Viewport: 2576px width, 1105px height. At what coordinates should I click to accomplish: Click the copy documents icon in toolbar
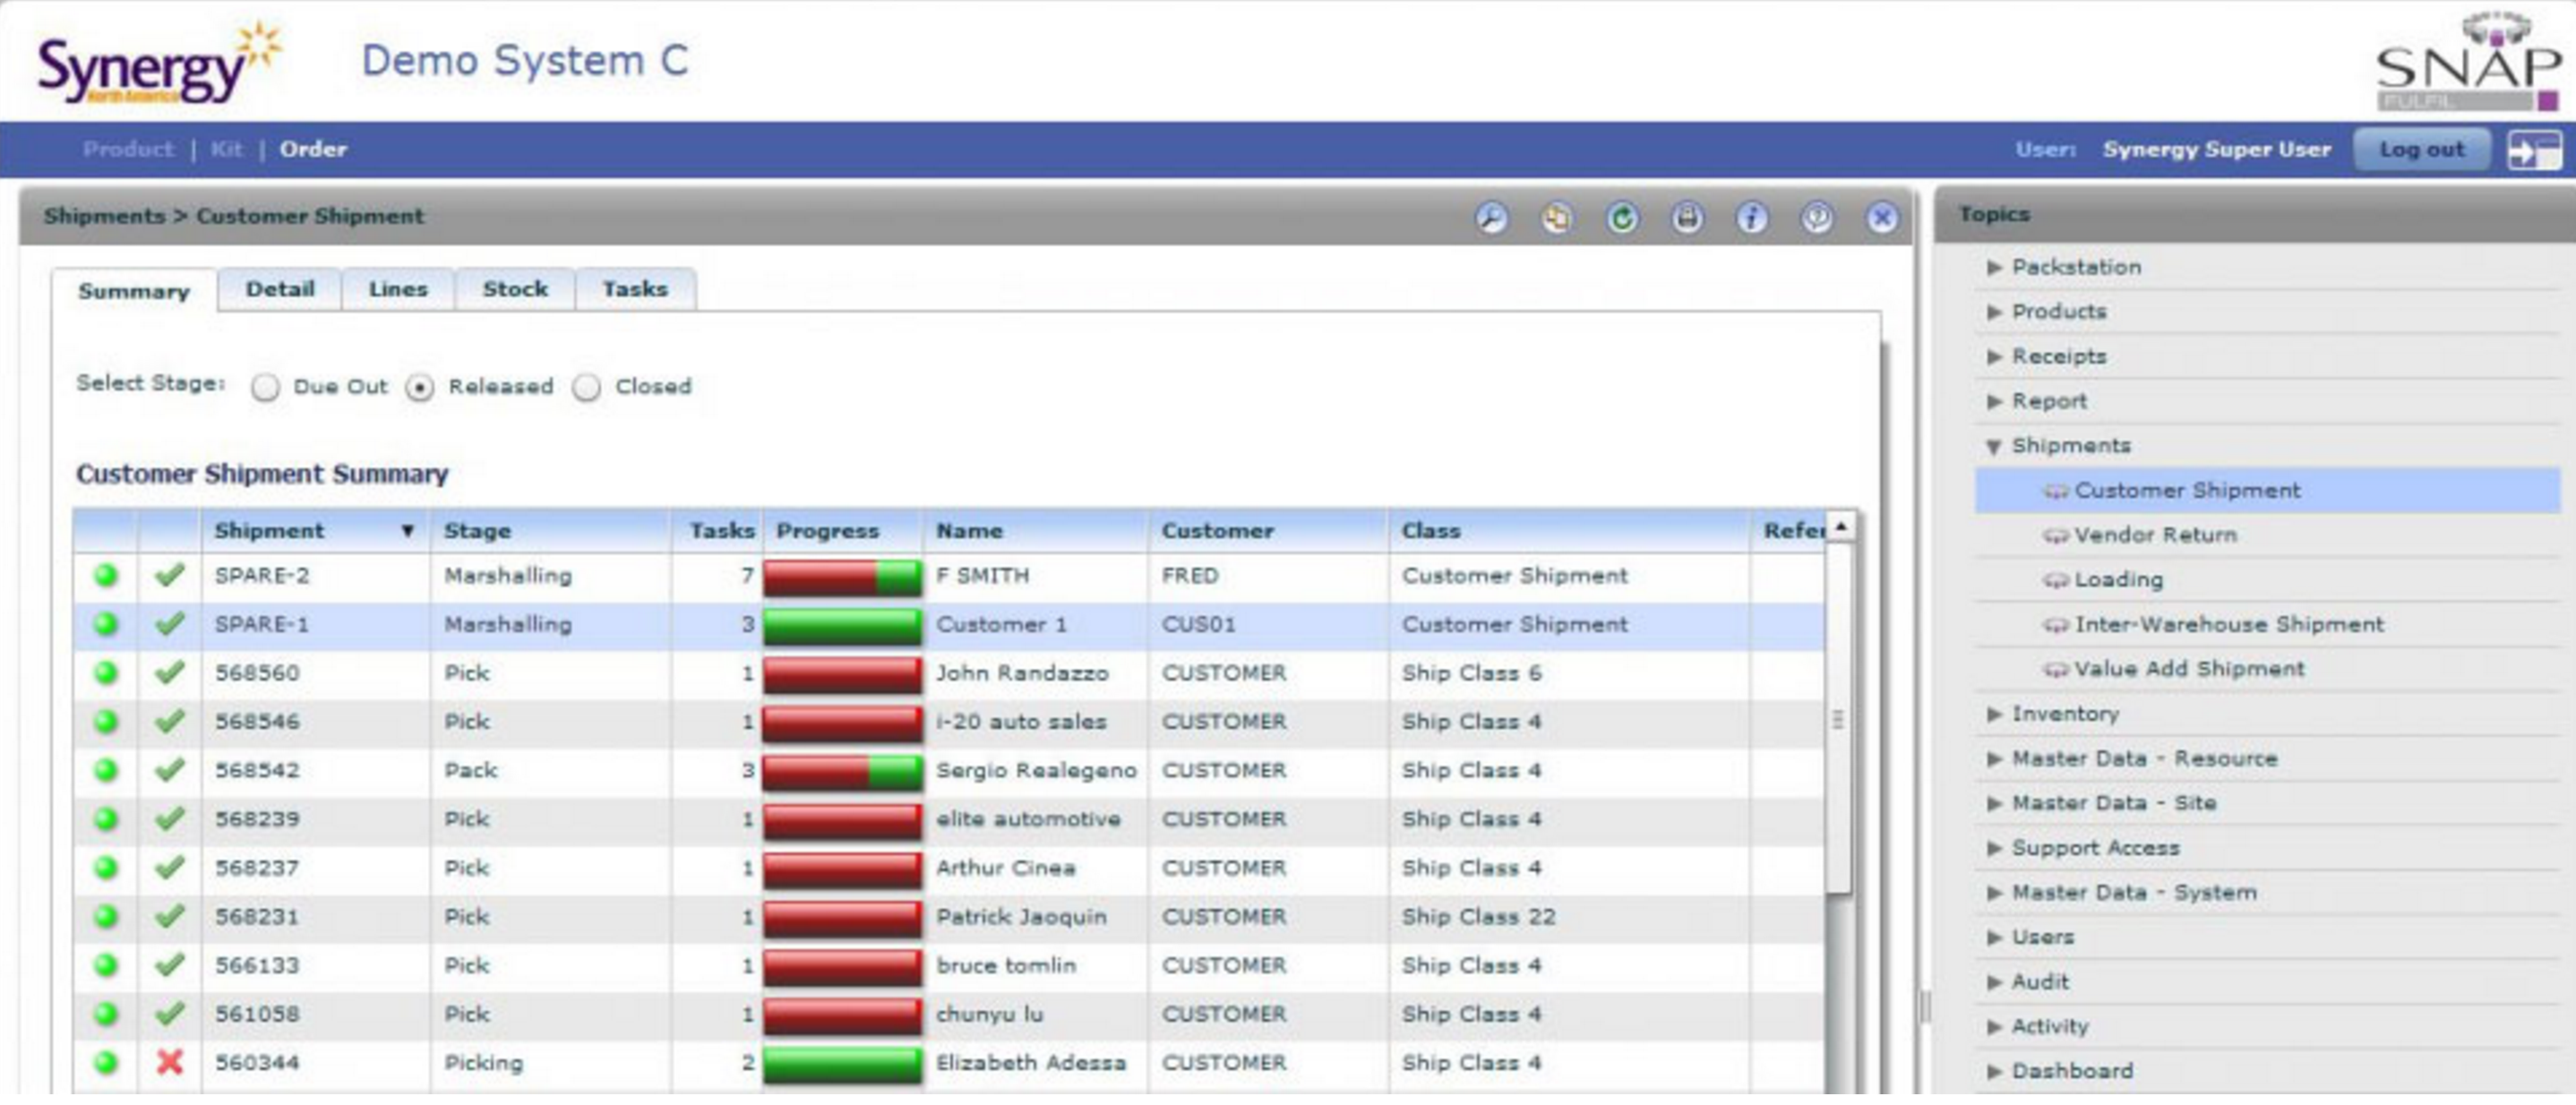point(1556,217)
